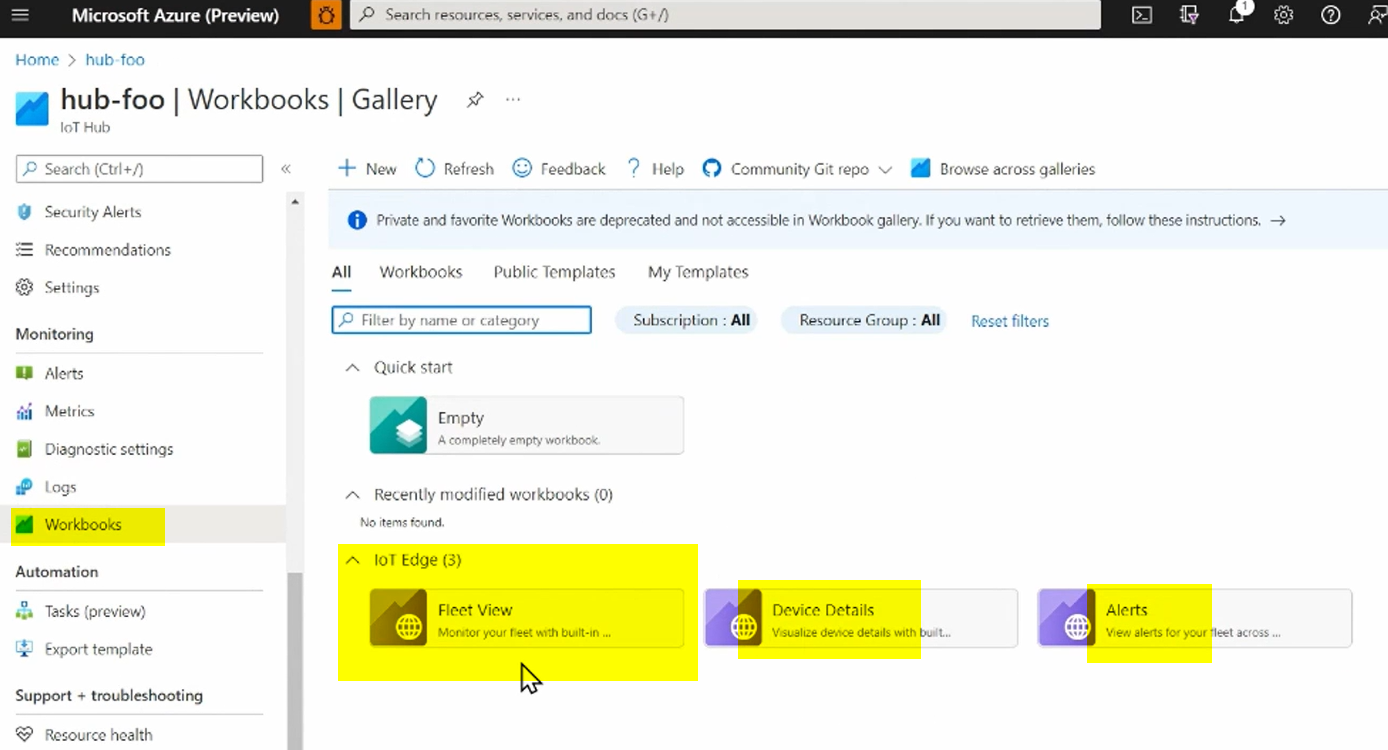Click the Tasks (preview) icon
The image size is (1388, 750).
(25, 611)
